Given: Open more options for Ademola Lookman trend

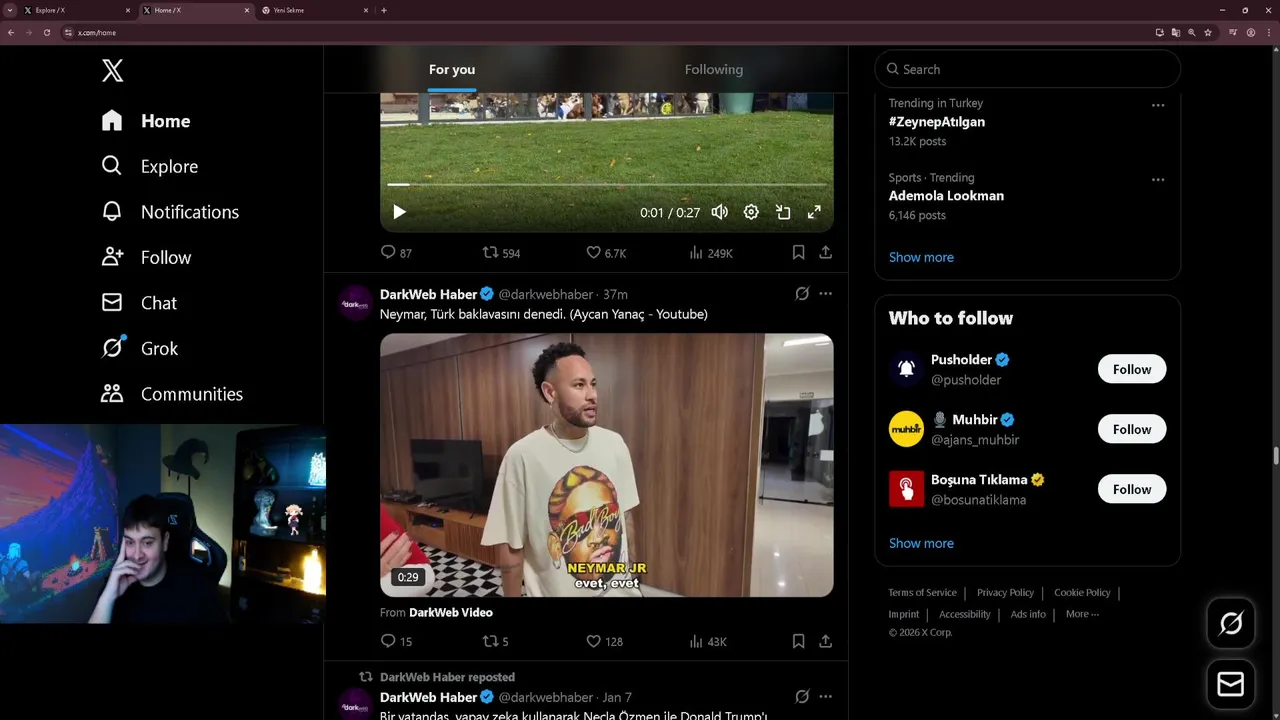Looking at the screenshot, I should coord(1158,180).
